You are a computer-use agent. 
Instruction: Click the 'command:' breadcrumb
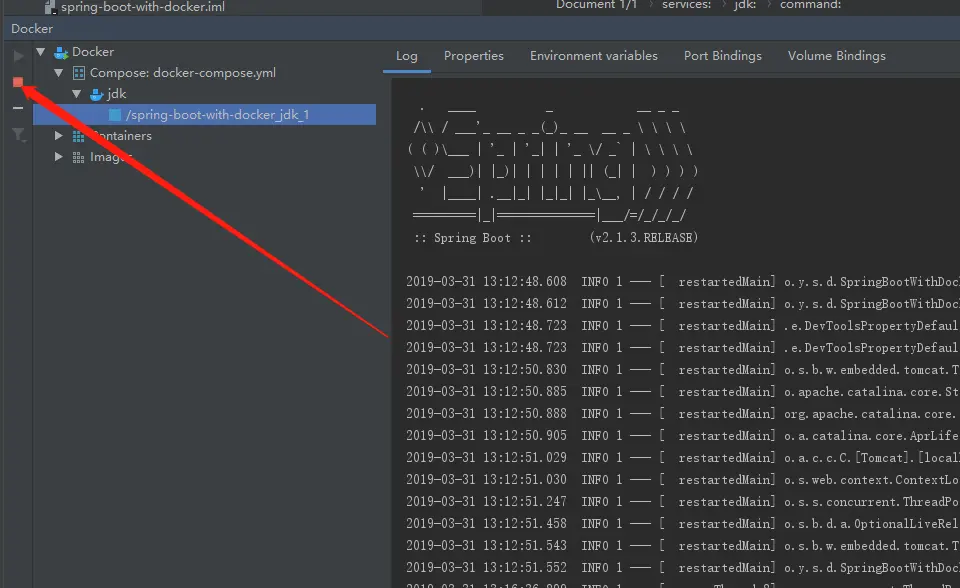click(x=810, y=5)
